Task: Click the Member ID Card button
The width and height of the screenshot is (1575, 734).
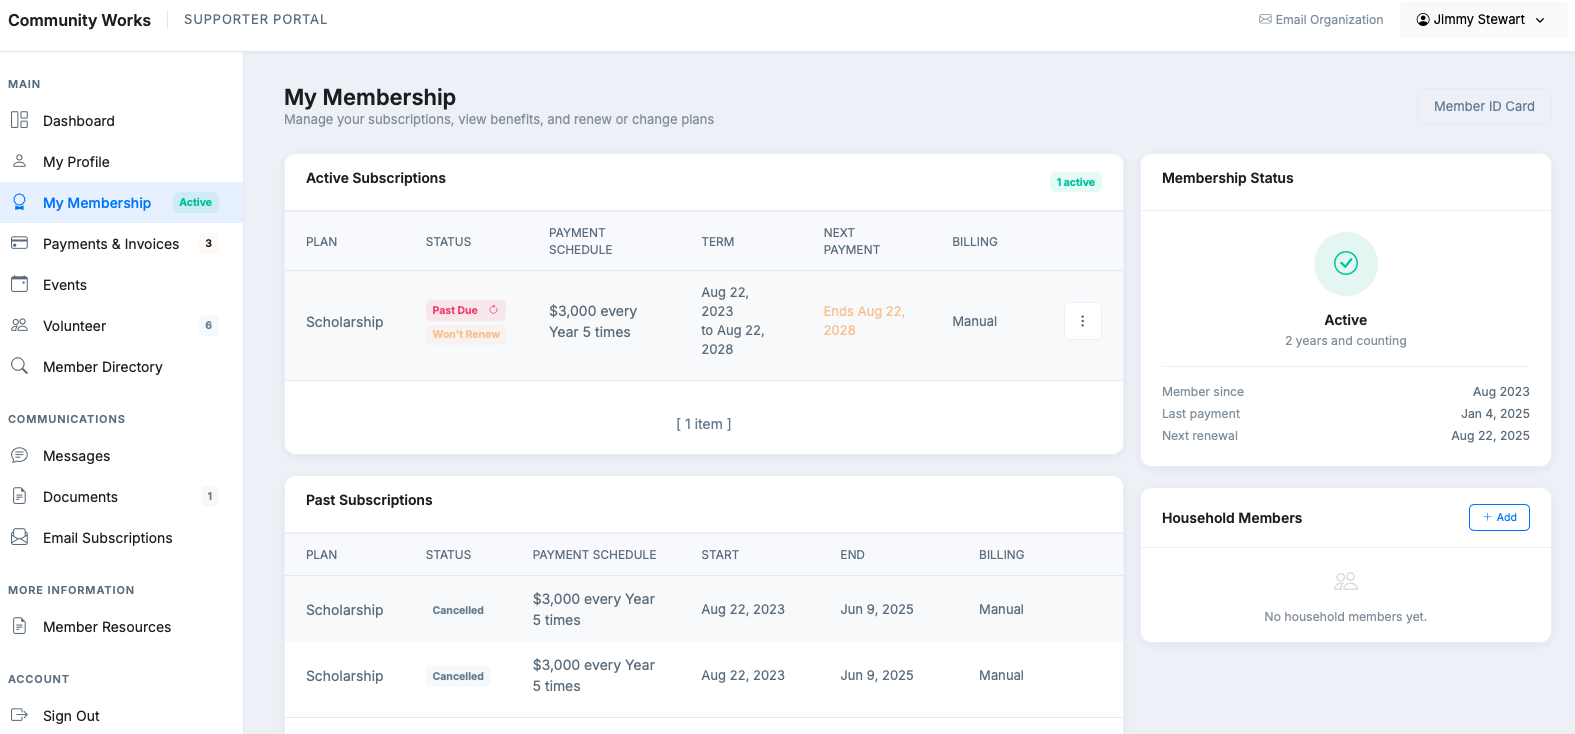Action: pyautogui.click(x=1484, y=106)
